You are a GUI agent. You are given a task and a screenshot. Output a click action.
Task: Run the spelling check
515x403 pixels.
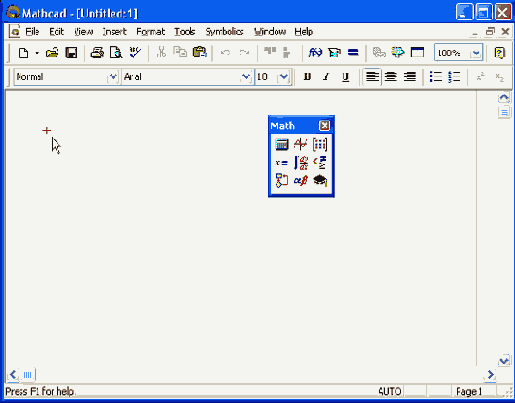(135, 53)
